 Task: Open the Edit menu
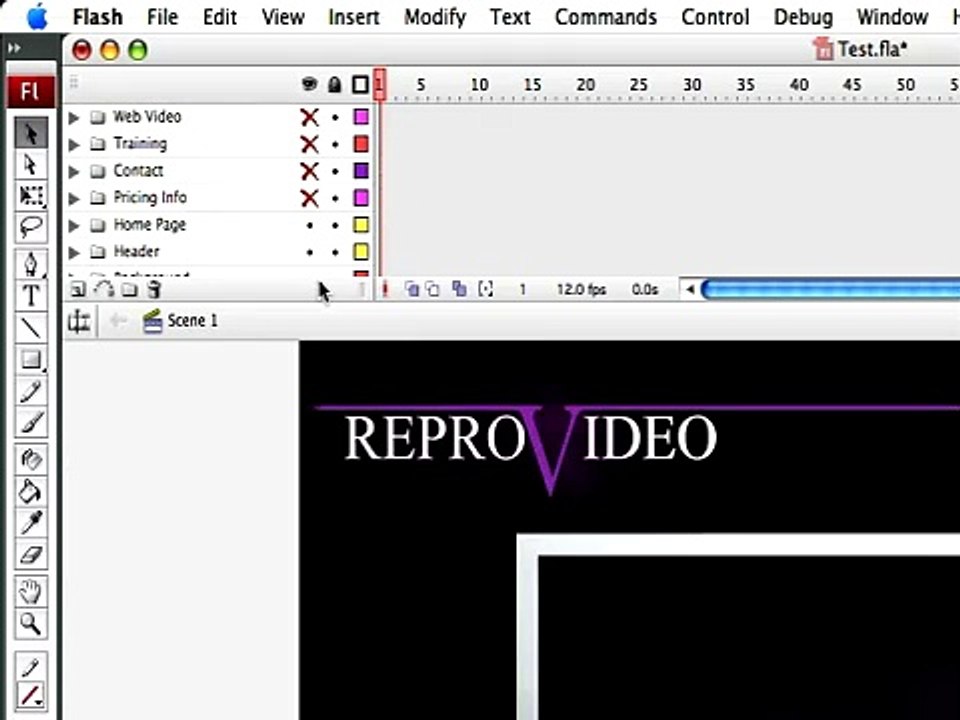tap(220, 17)
